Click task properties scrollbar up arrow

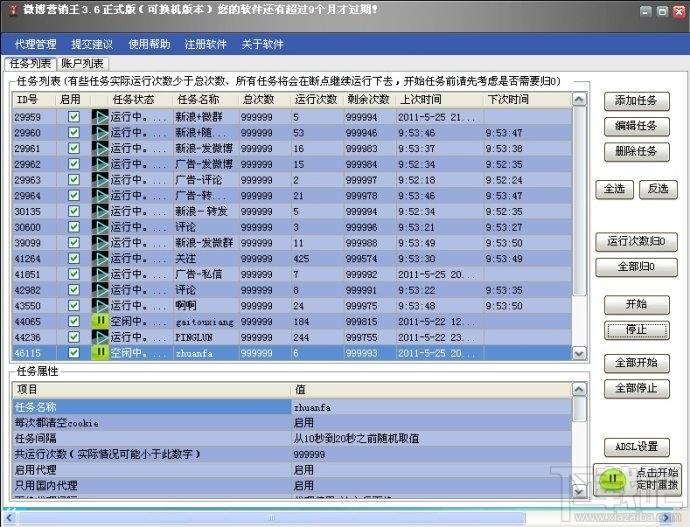(579, 389)
